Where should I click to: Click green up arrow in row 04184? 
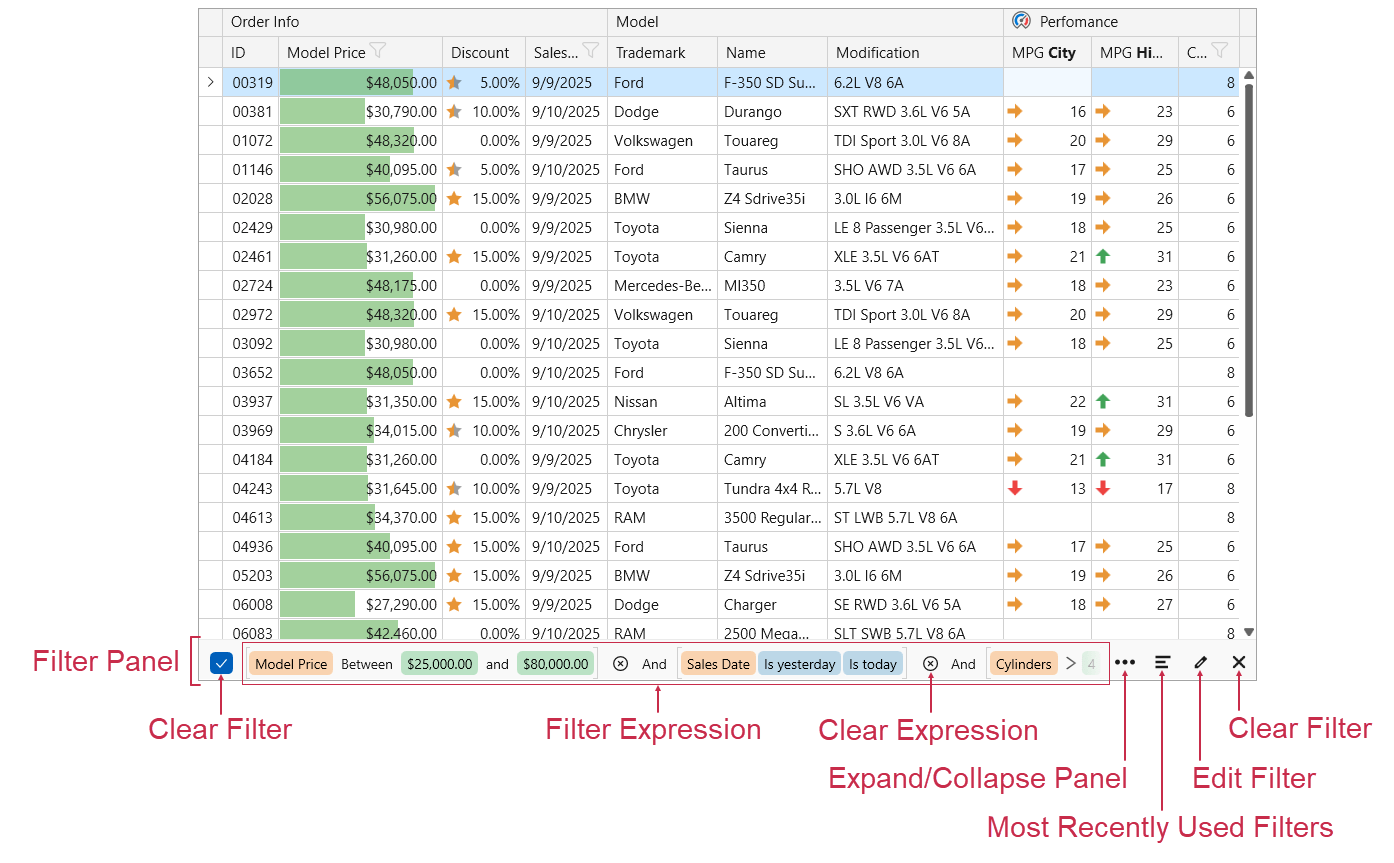click(1103, 459)
